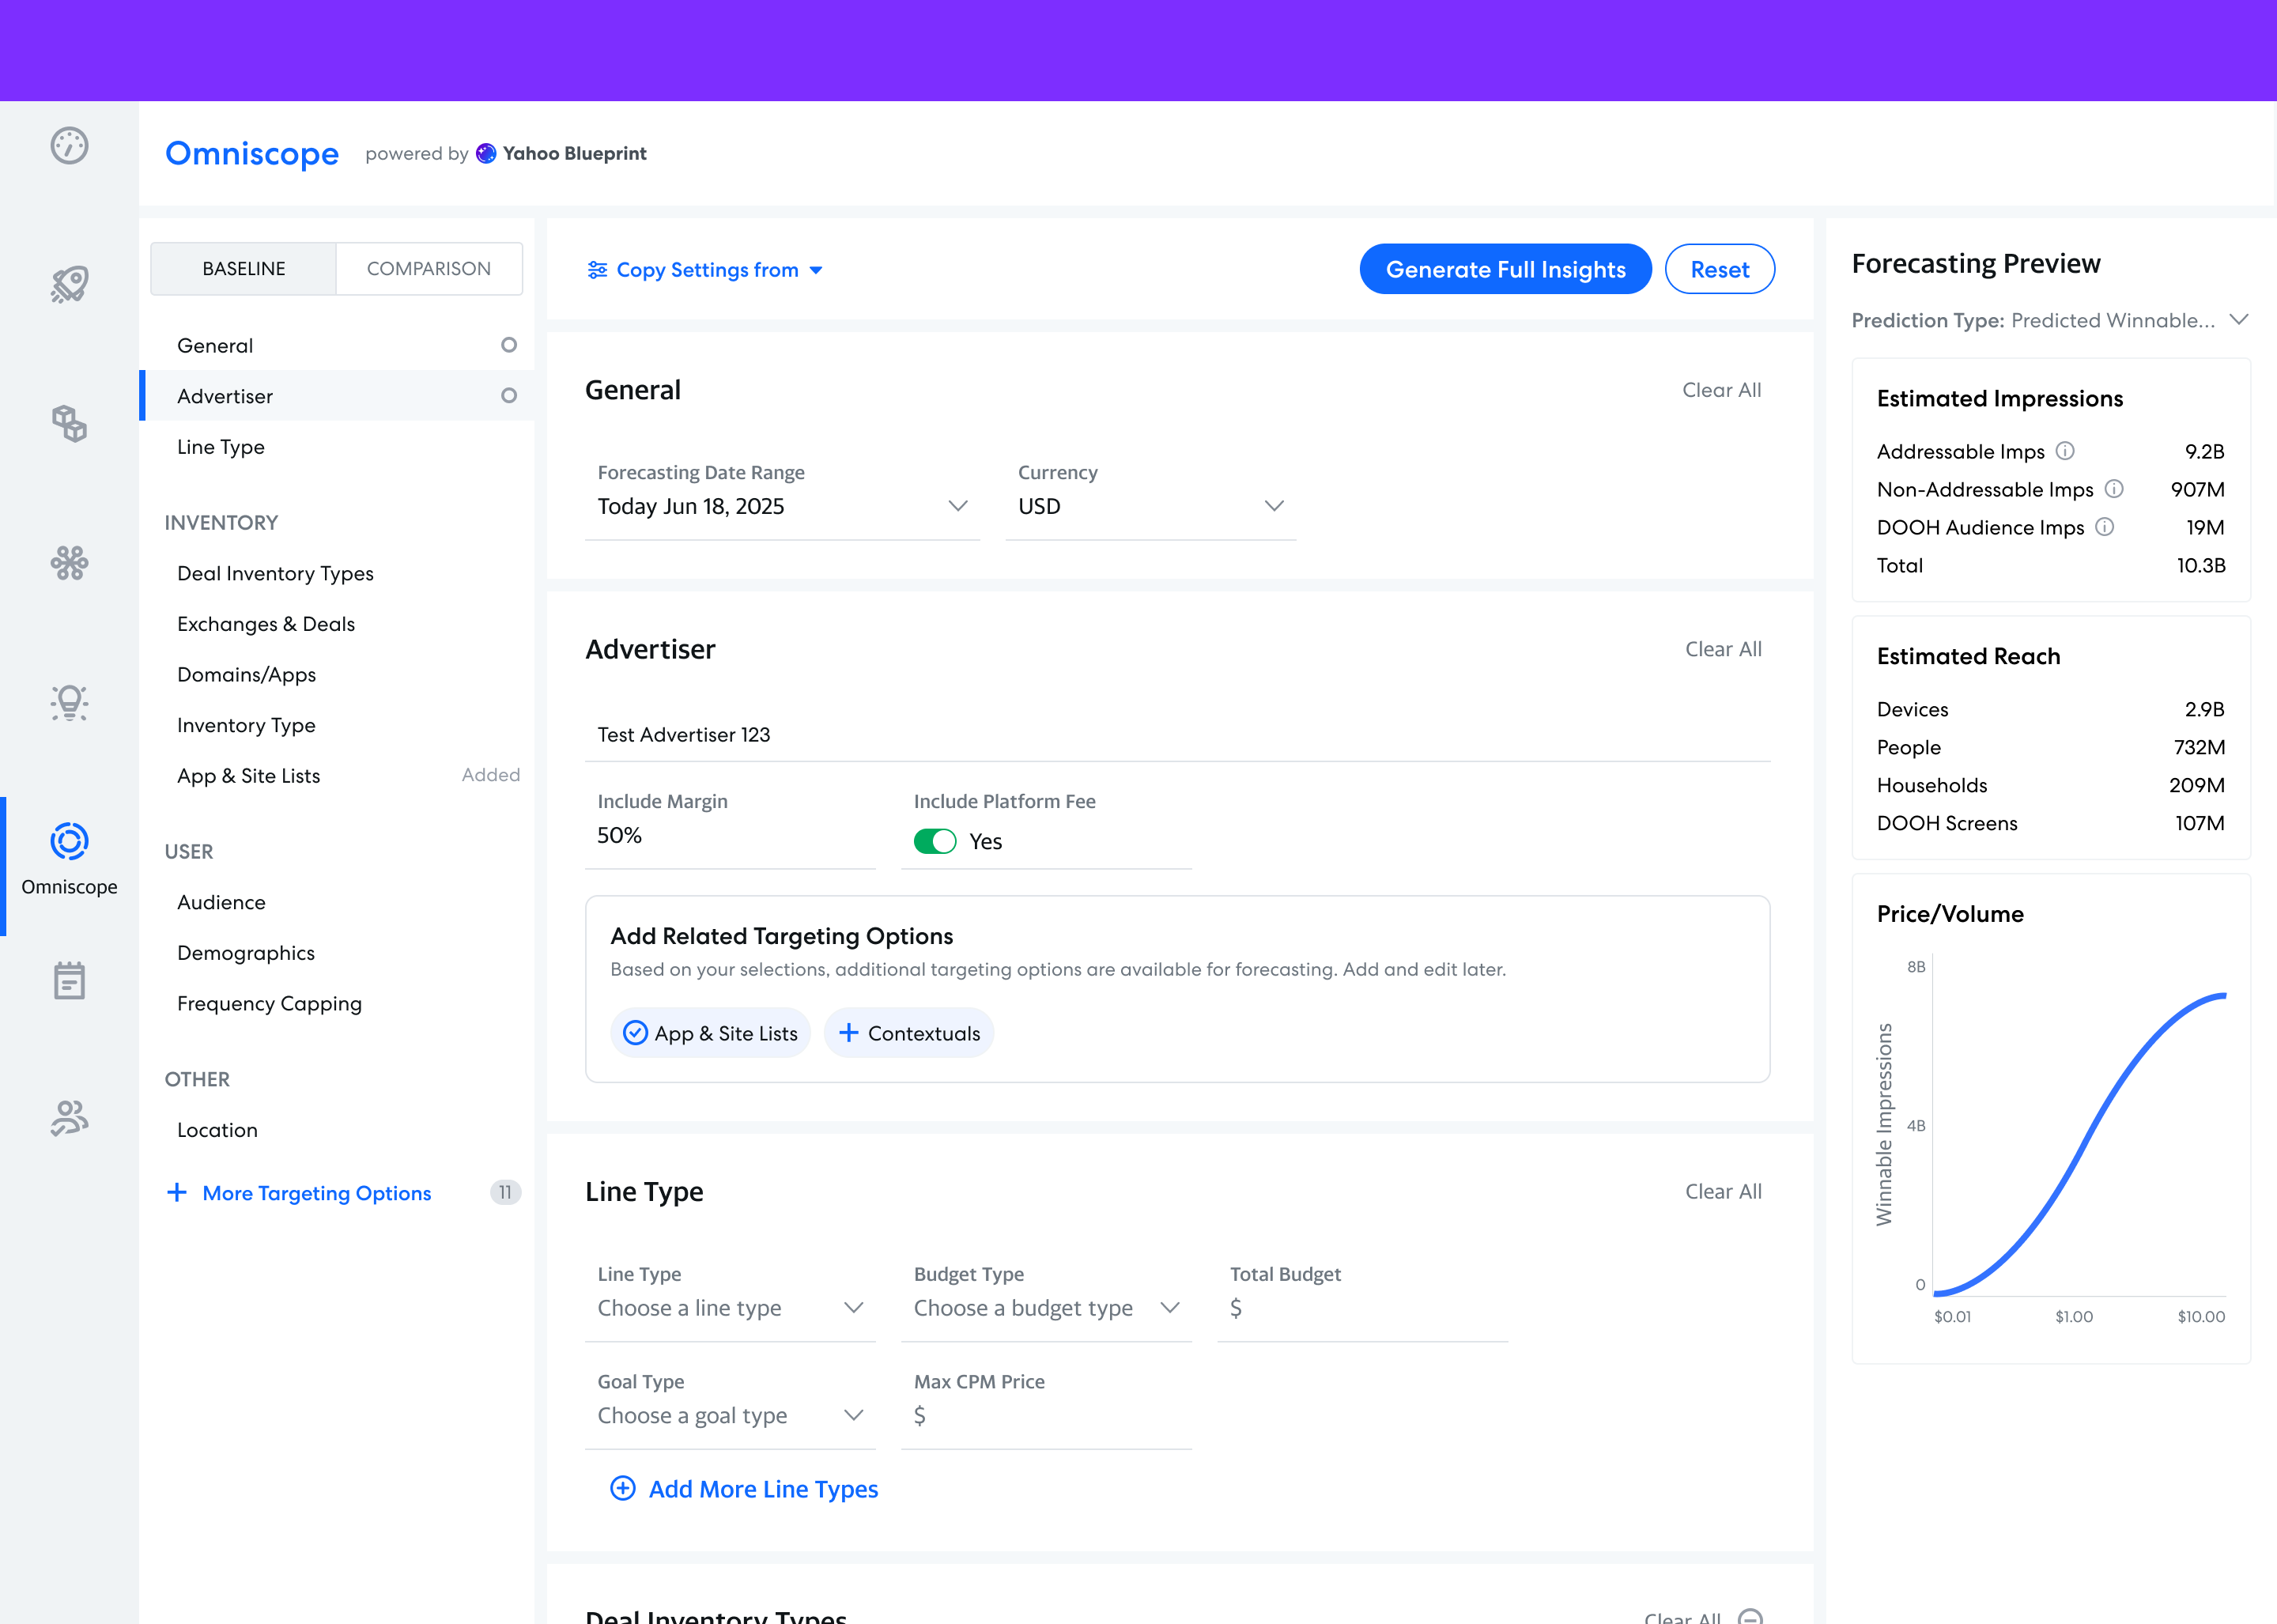This screenshot has width=2277, height=1624.
Task: Click the stacked cubes sidebar icon
Action: (x=69, y=423)
